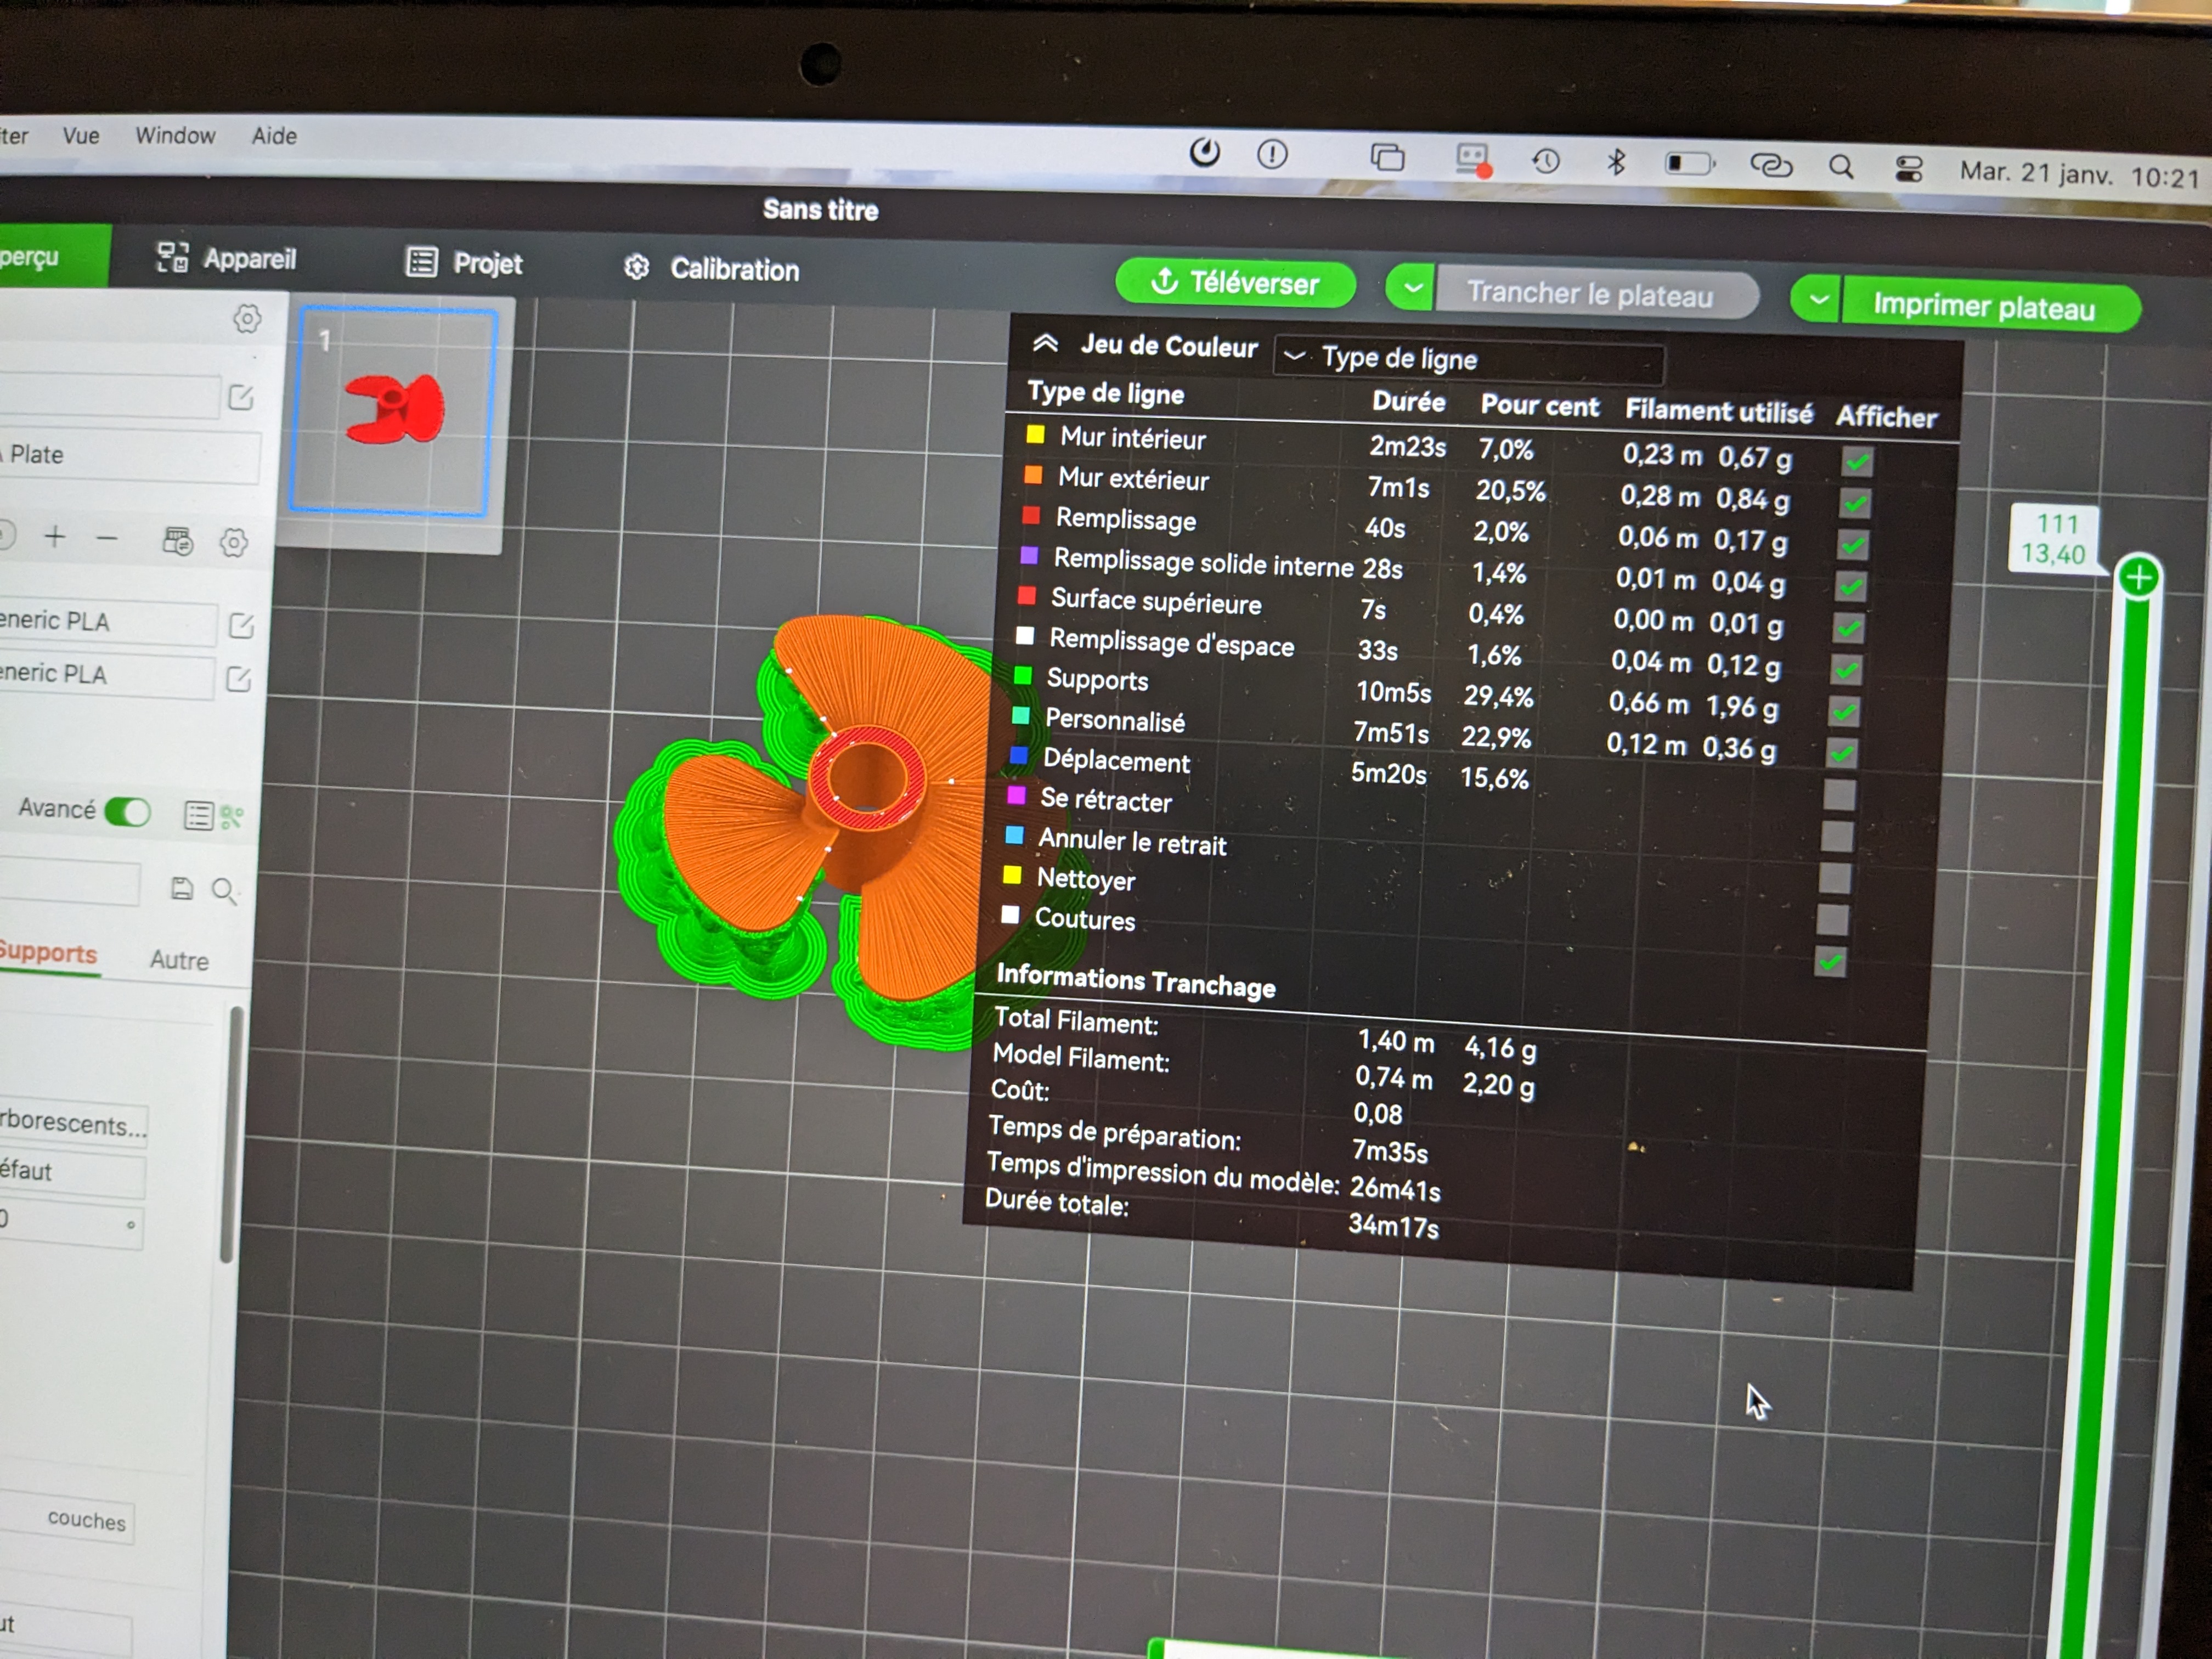
Task: Click the Téléverser upload button
Action: pyautogui.click(x=1235, y=283)
